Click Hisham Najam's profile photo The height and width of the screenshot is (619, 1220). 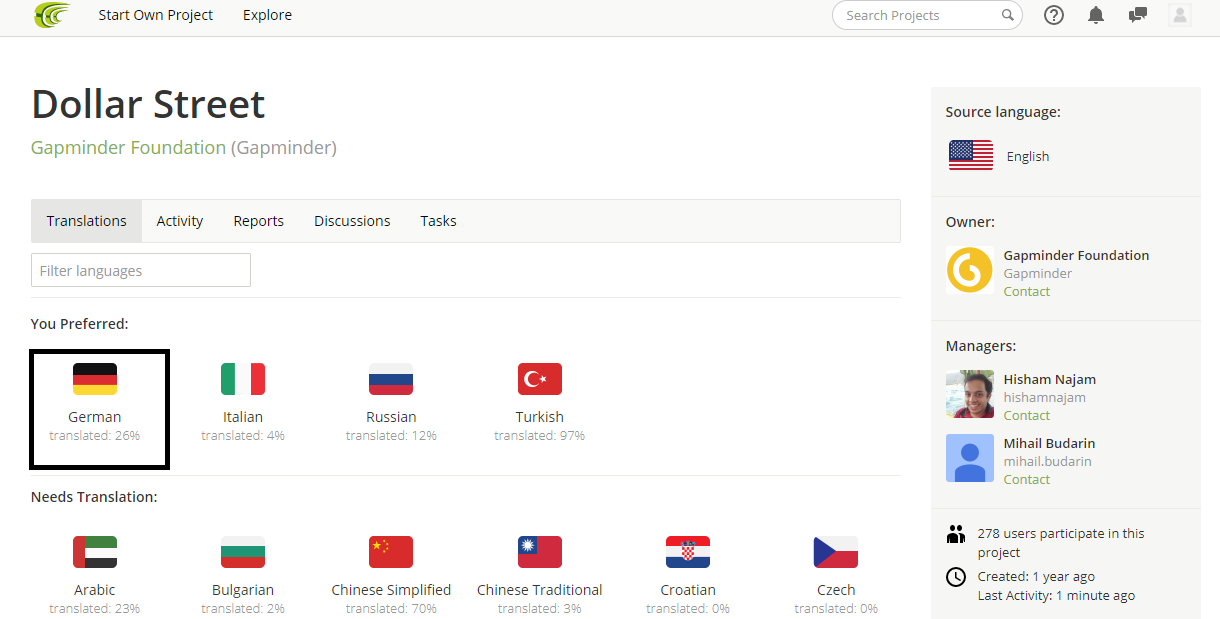click(970, 394)
